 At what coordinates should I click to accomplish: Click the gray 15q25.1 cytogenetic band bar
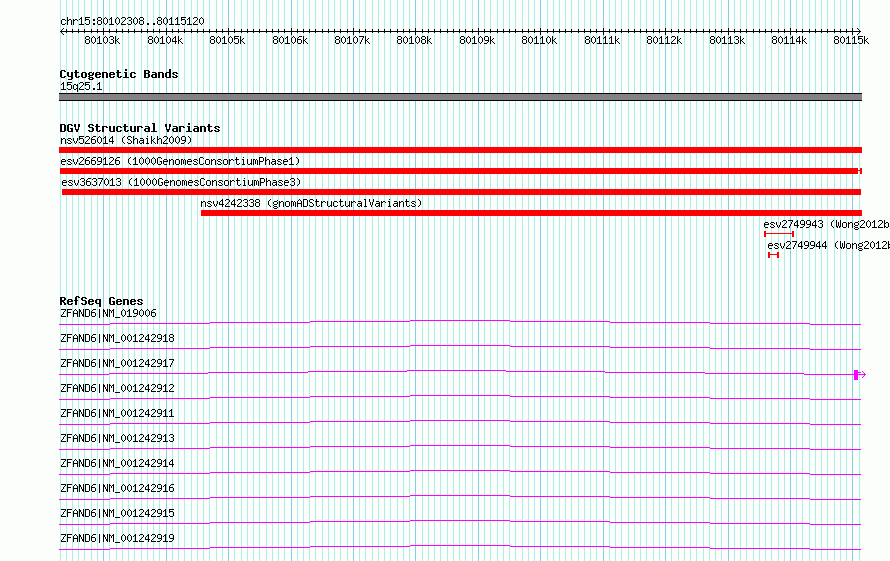[460, 97]
